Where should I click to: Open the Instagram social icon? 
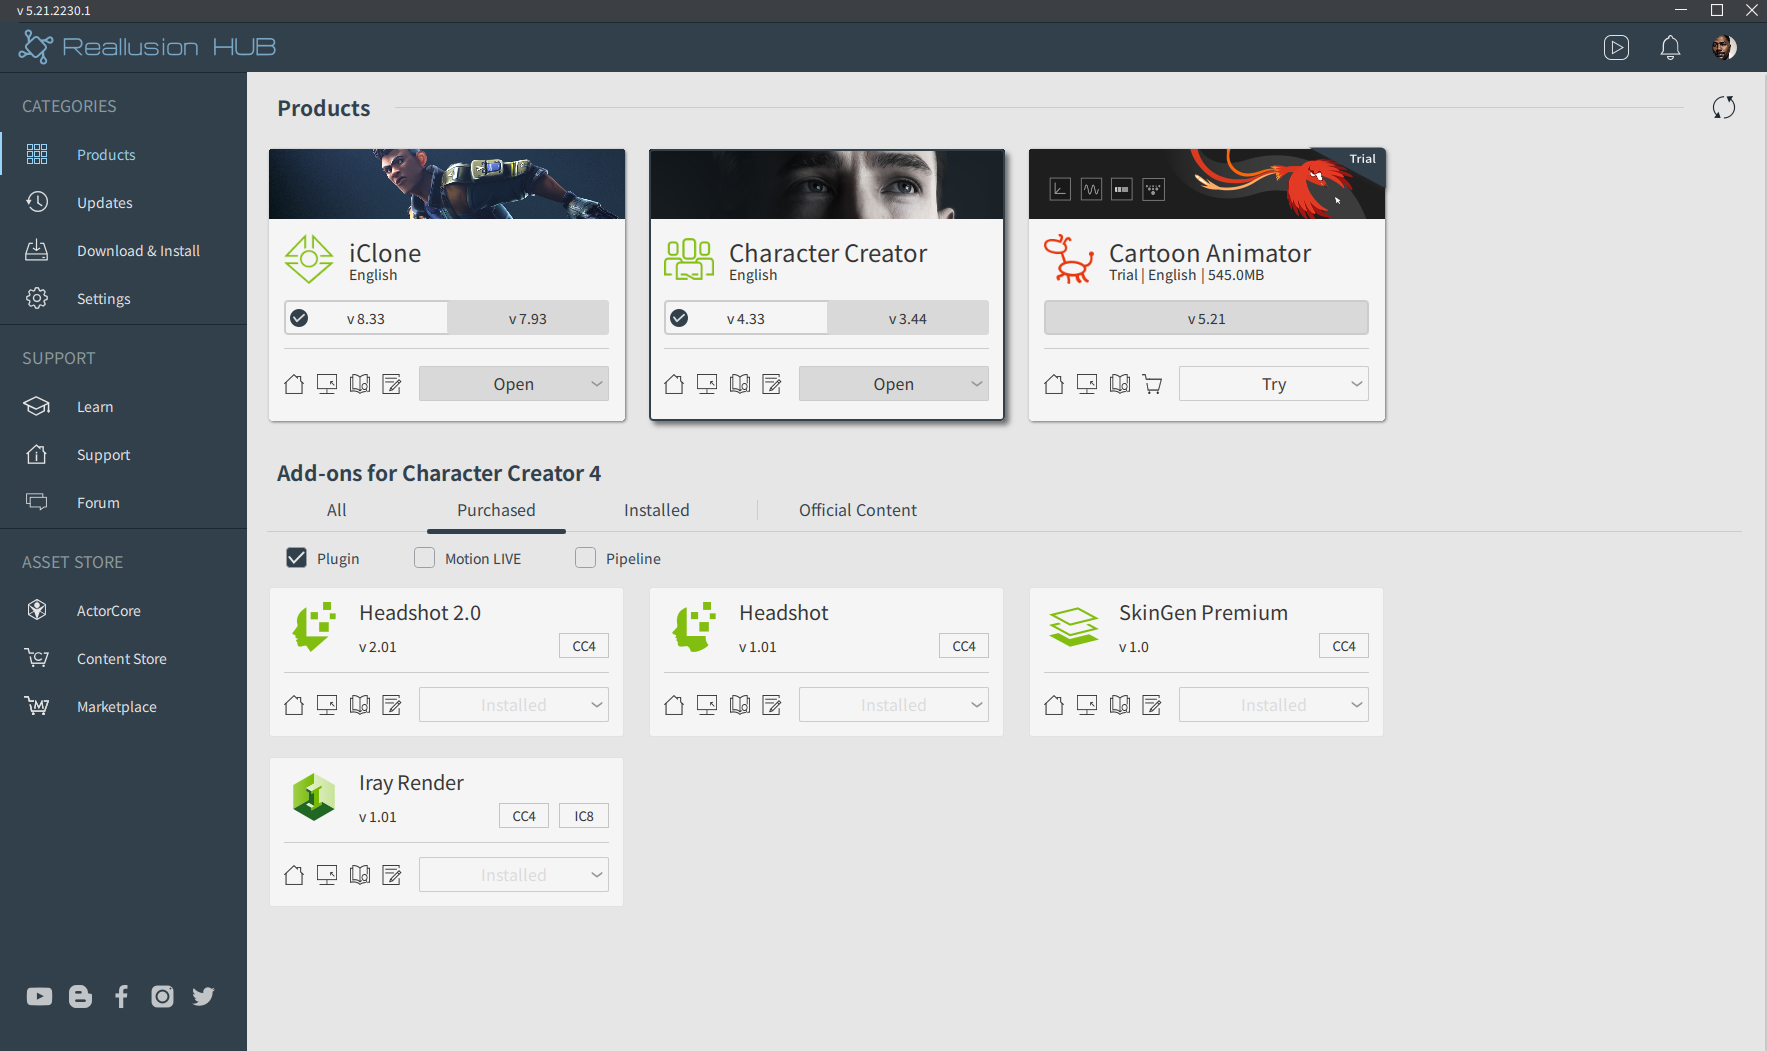162,996
